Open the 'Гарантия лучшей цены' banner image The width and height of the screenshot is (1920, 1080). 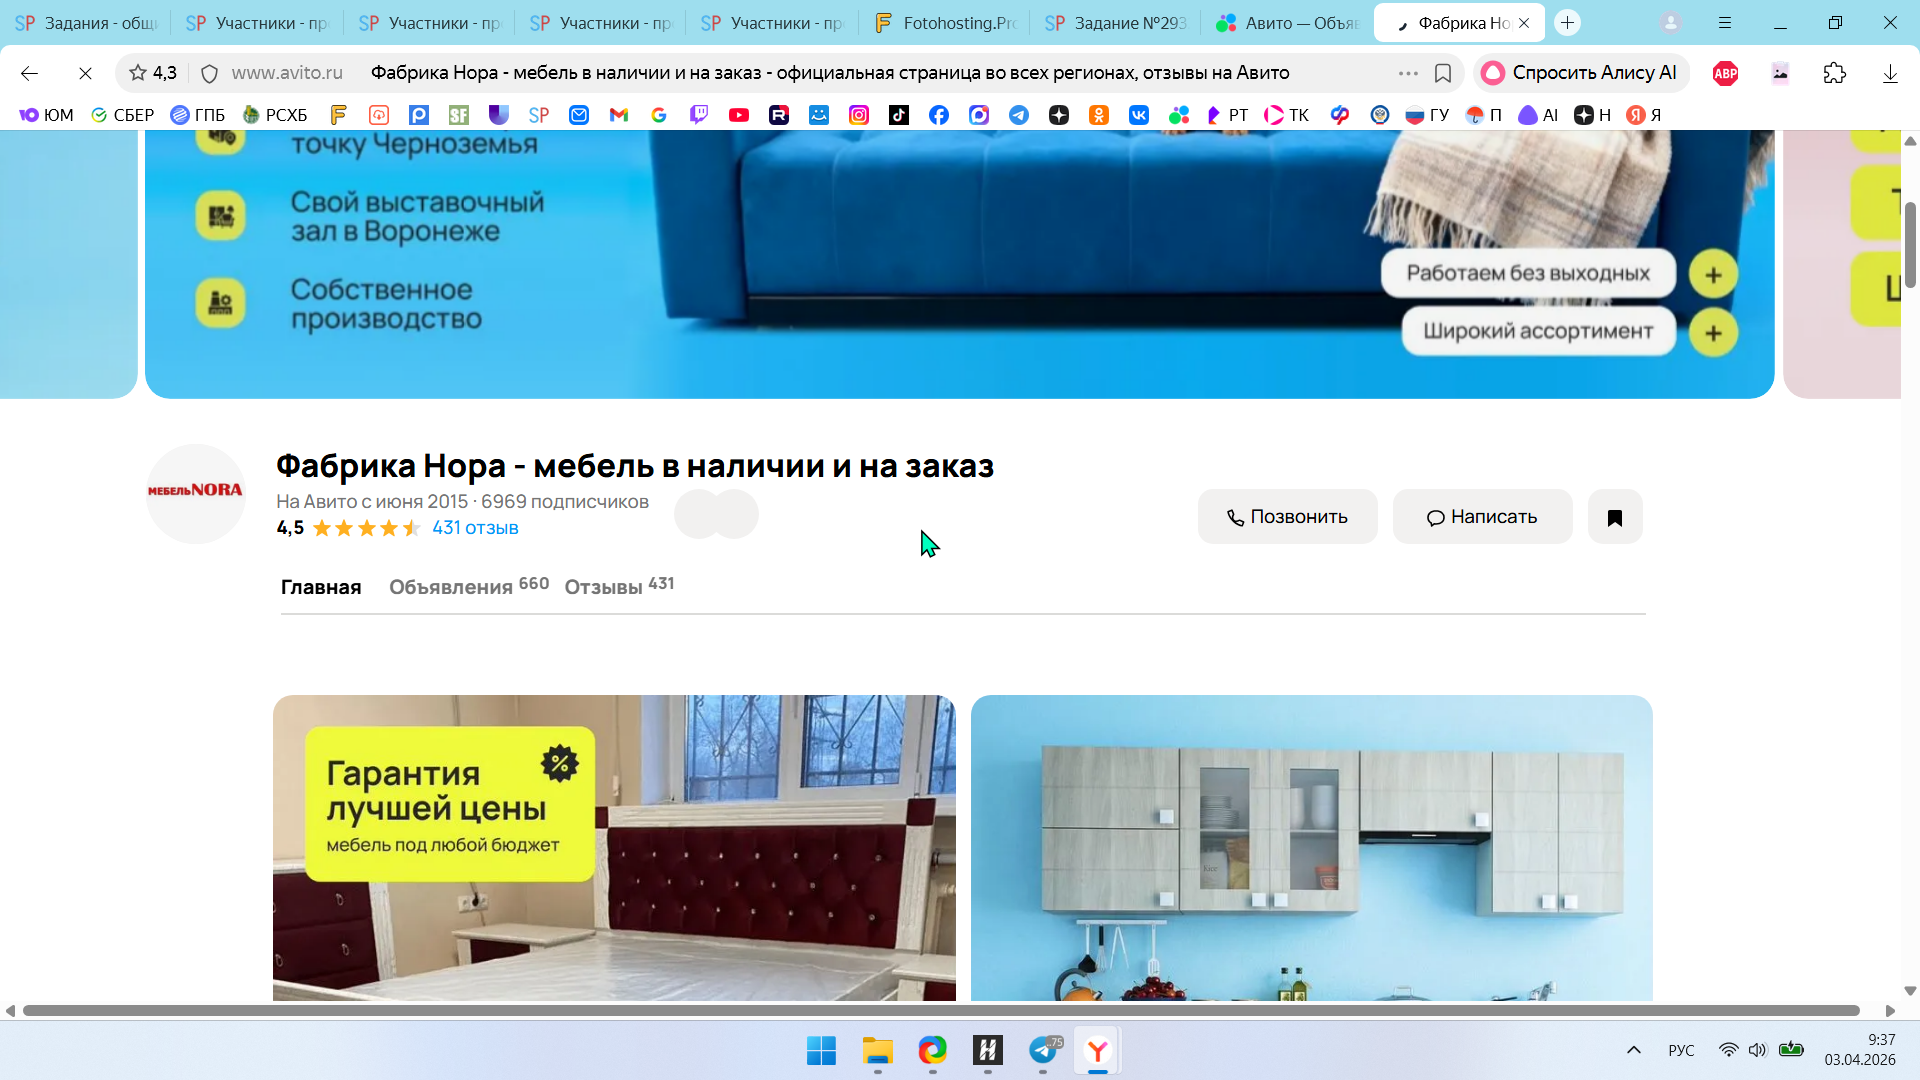coord(613,847)
